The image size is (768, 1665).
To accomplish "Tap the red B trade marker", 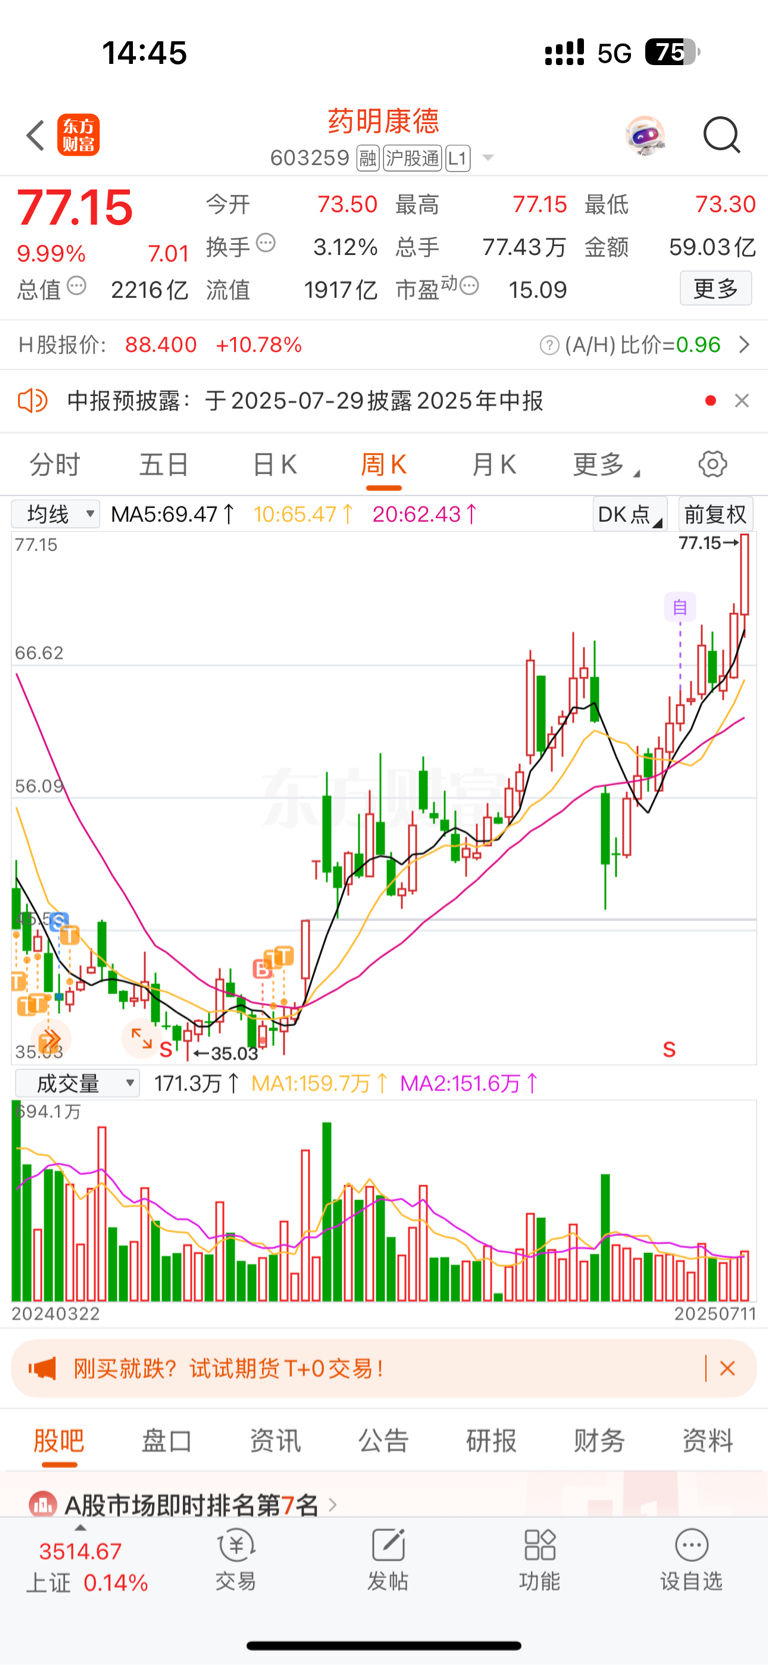I will tap(262, 969).
